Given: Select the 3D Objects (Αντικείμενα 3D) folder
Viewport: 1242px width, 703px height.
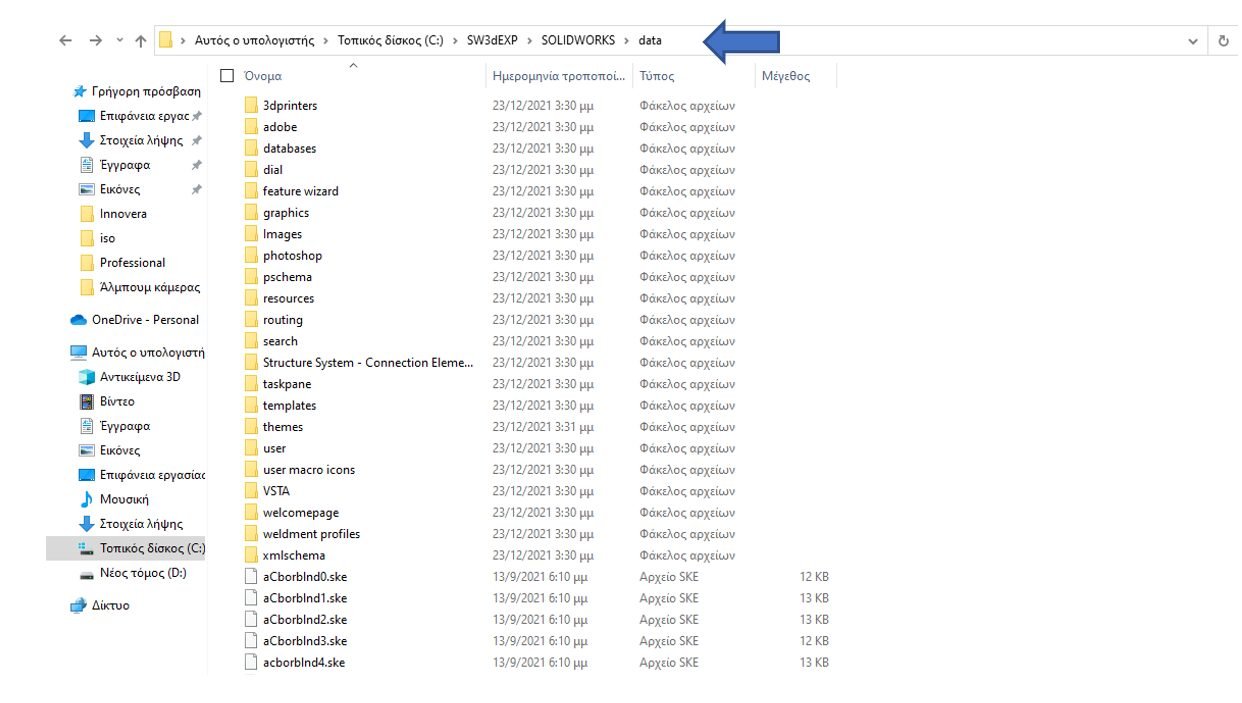Looking at the screenshot, I should pyautogui.click(x=139, y=377).
